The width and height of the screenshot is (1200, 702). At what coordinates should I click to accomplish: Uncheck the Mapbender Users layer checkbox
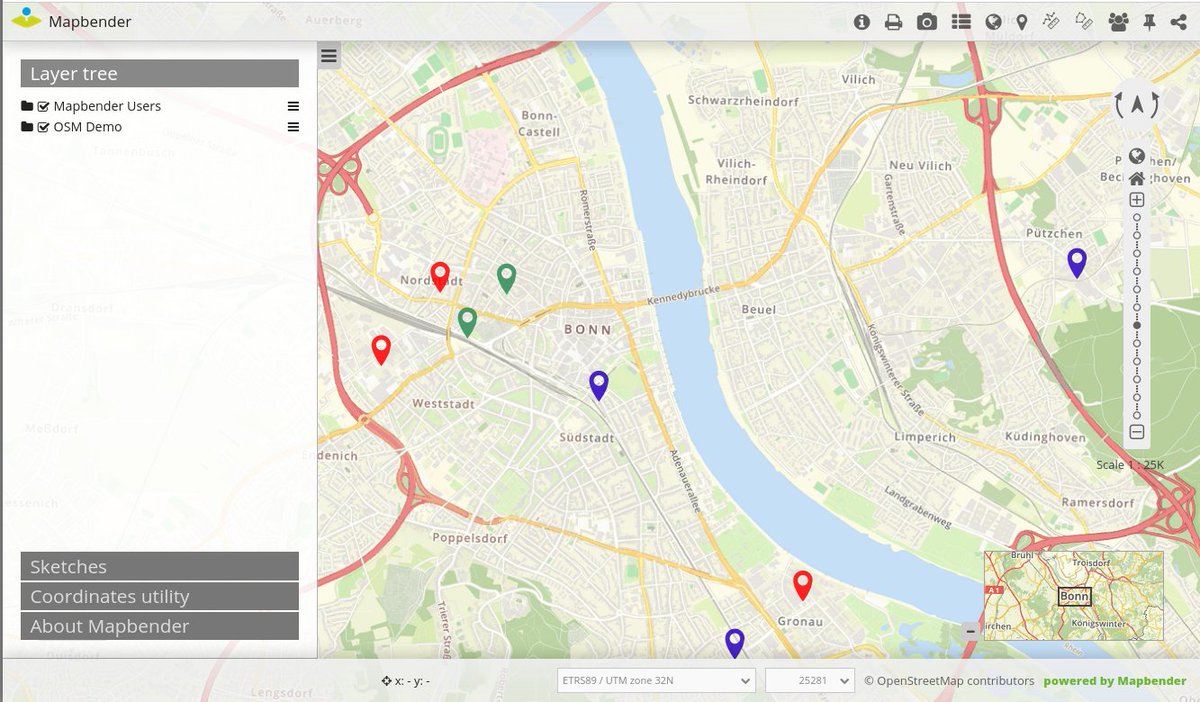pyautogui.click(x=43, y=106)
